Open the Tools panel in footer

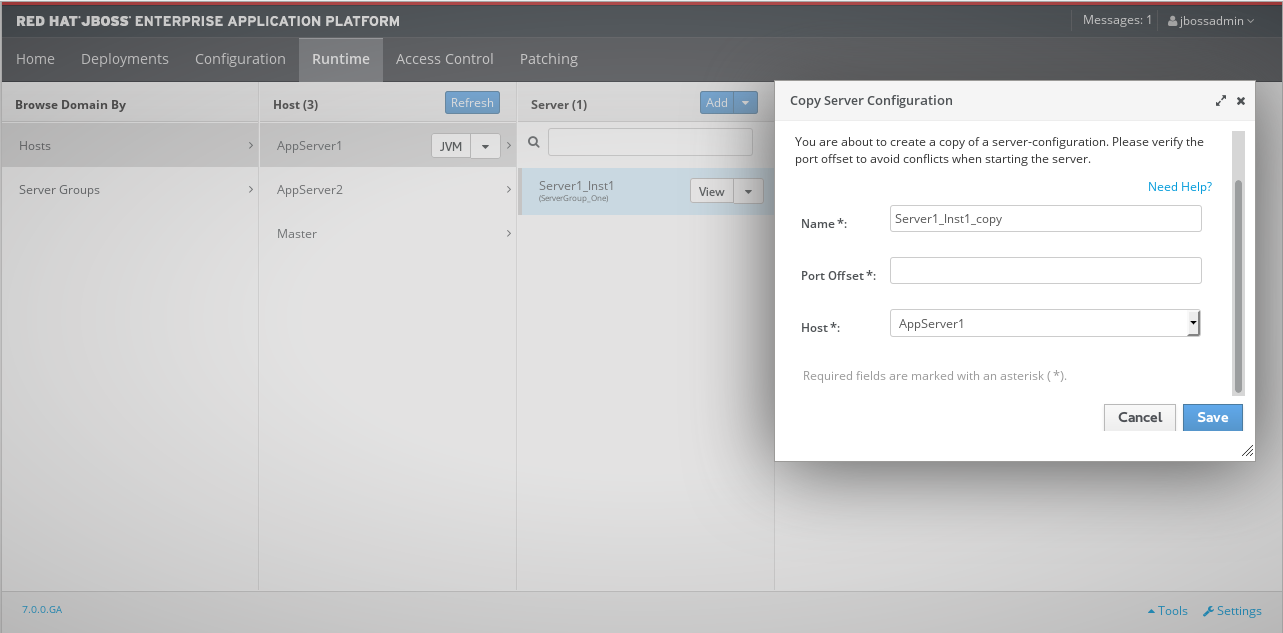1167,611
